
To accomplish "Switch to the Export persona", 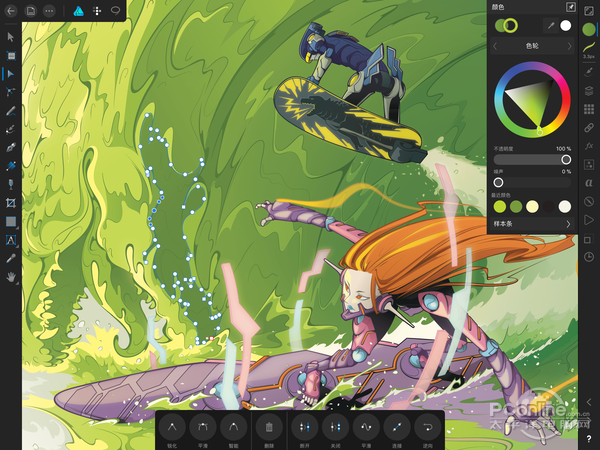I will pos(115,11).
